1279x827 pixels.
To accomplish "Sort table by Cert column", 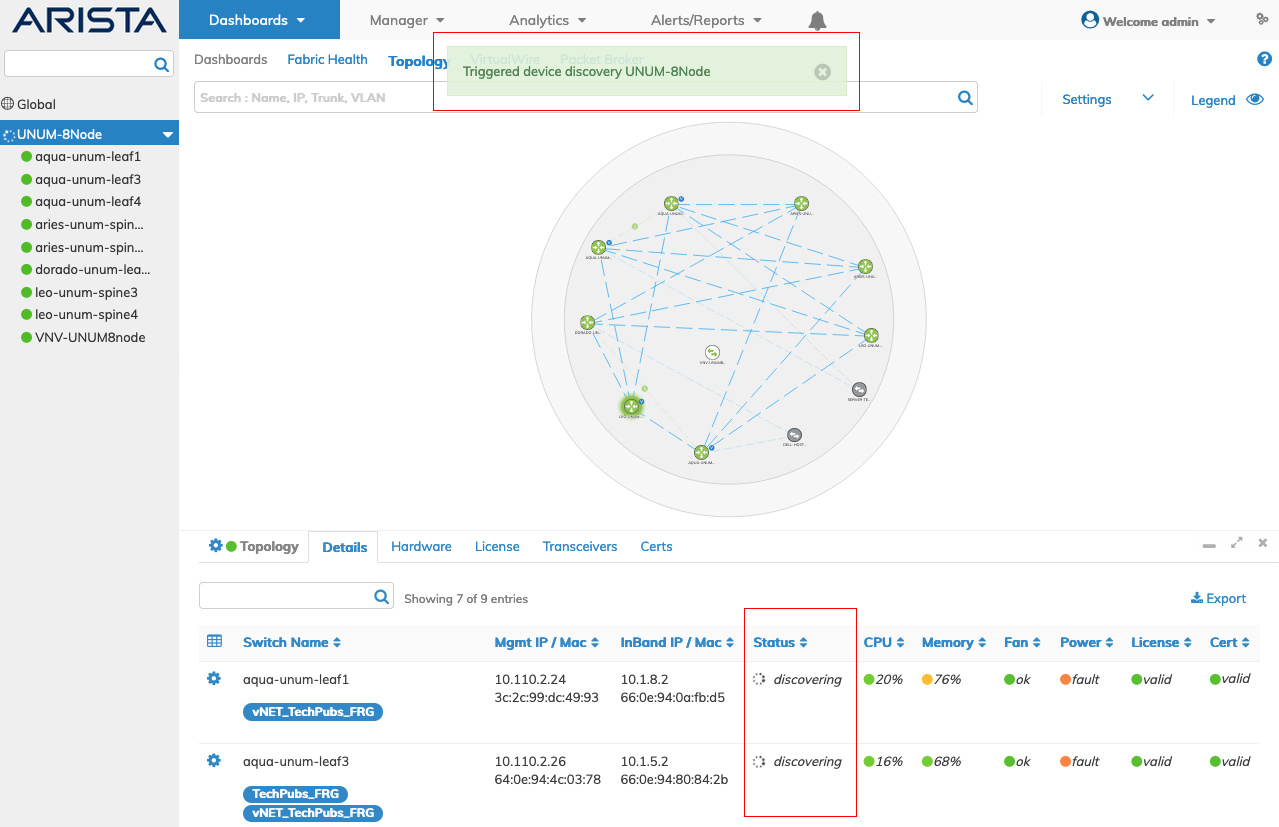I will pyautogui.click(x=1230, y=642).
